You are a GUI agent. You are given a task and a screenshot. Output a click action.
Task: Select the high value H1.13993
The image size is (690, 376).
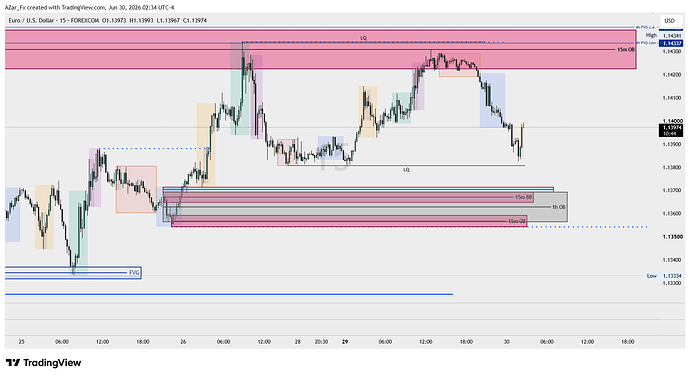[141, 21]
